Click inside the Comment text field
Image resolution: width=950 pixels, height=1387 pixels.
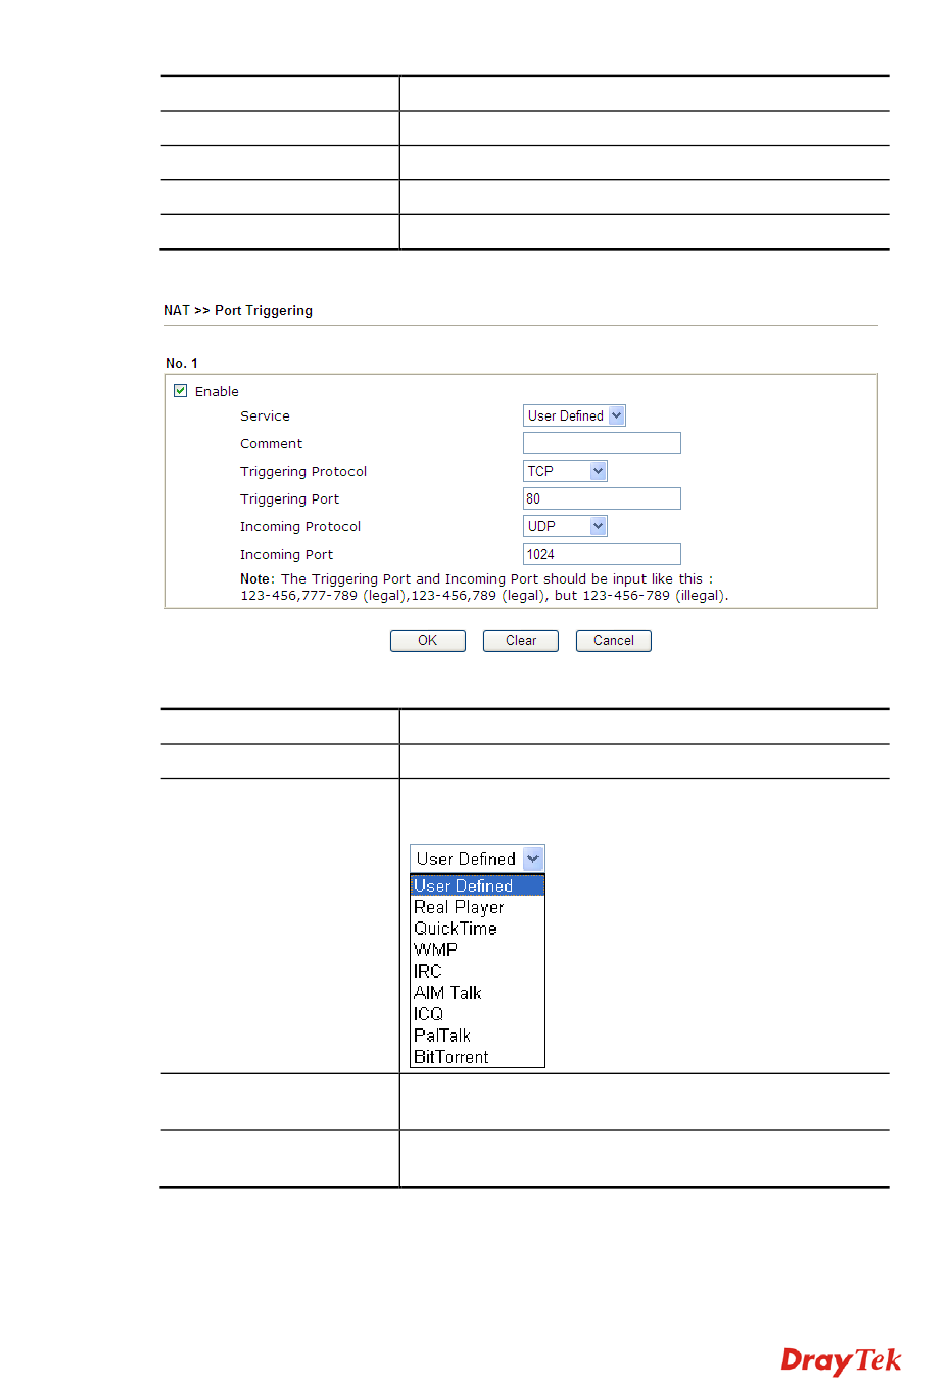(x=601, y=443)
